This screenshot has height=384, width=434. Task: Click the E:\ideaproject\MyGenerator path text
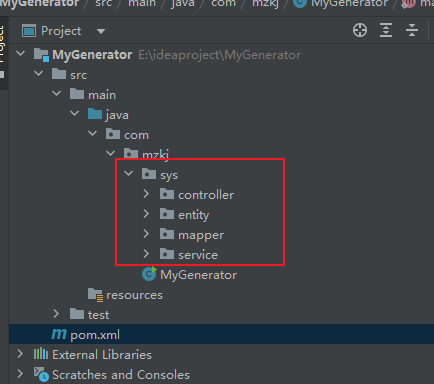pos(220,55)
